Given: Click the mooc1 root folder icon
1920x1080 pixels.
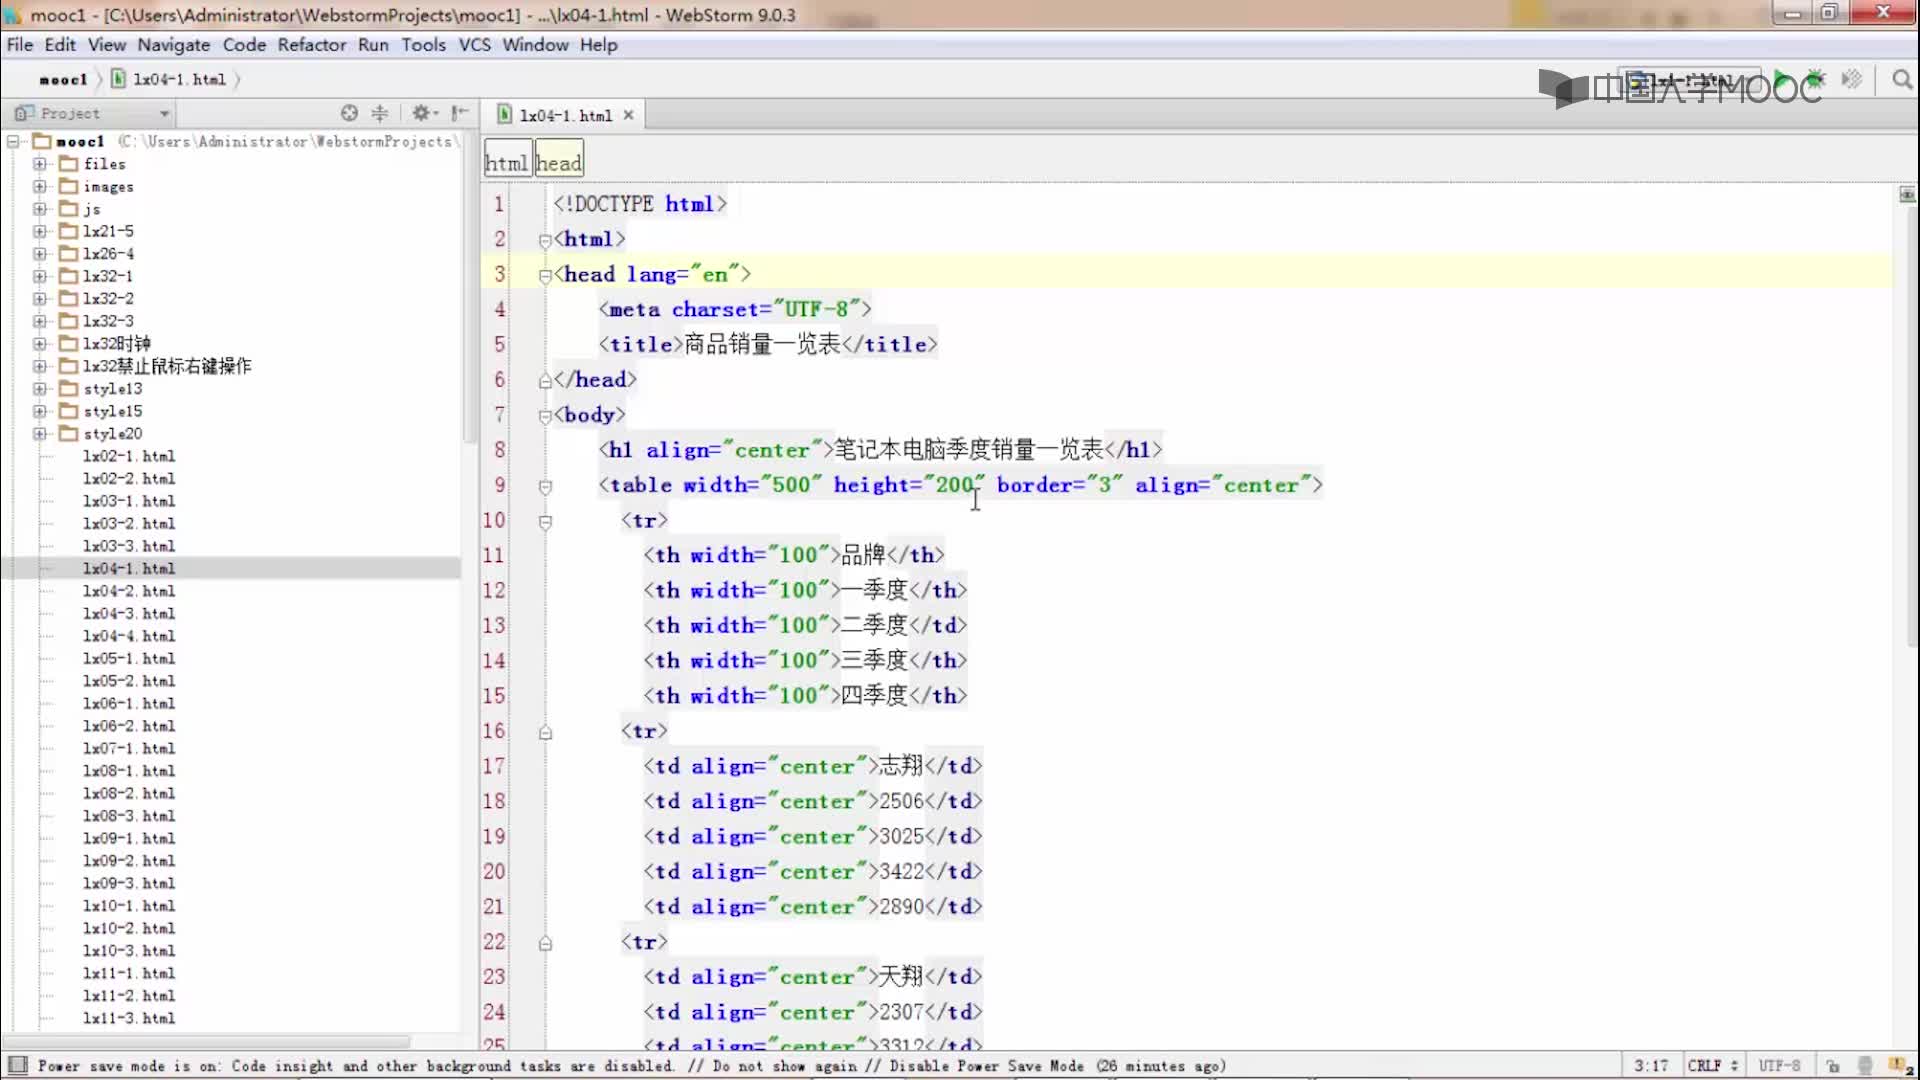Looking at the screenshot, I should [42, 141].
